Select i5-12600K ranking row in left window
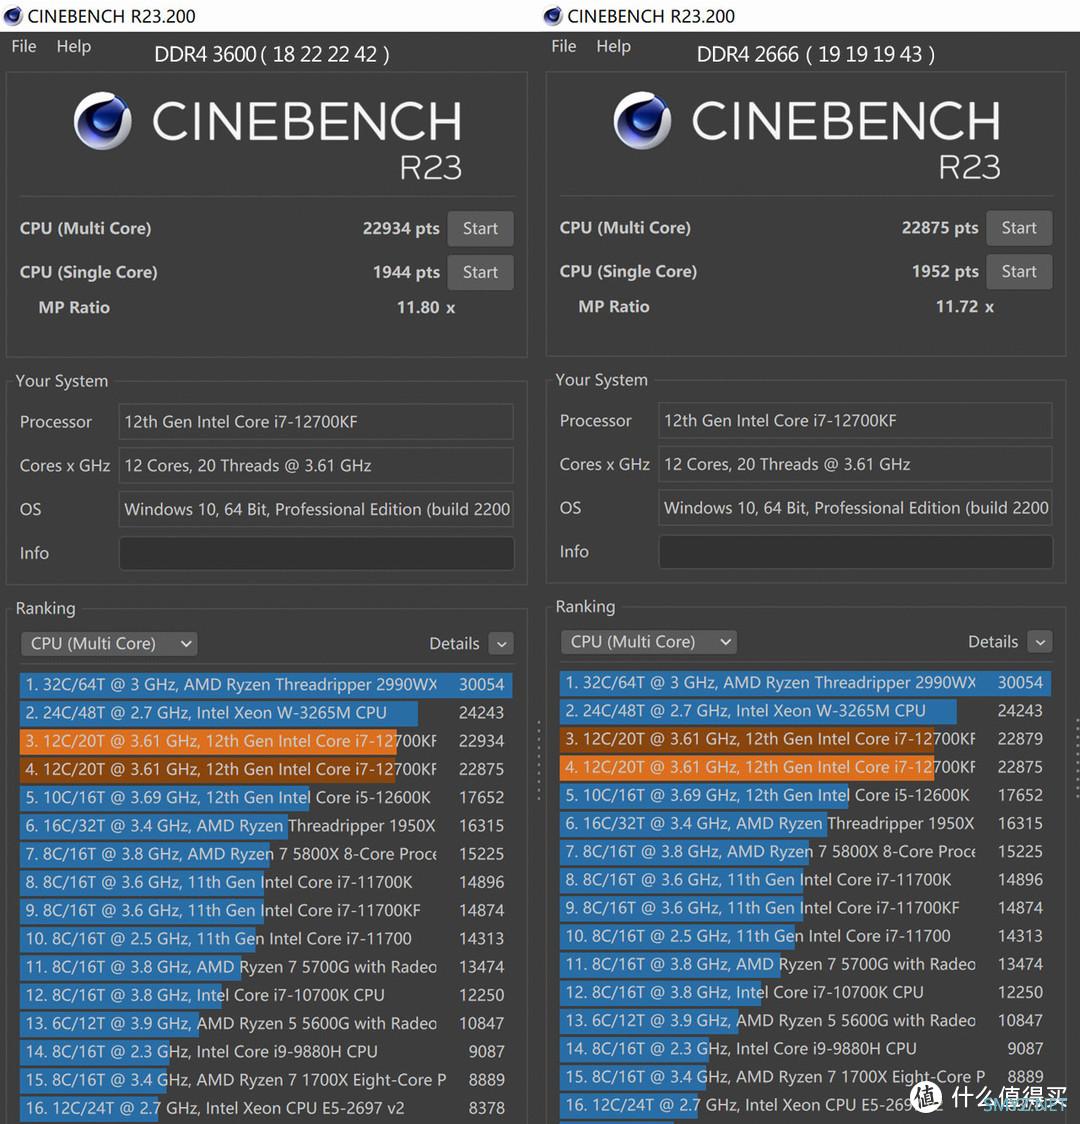 click(x=266, y=797)
